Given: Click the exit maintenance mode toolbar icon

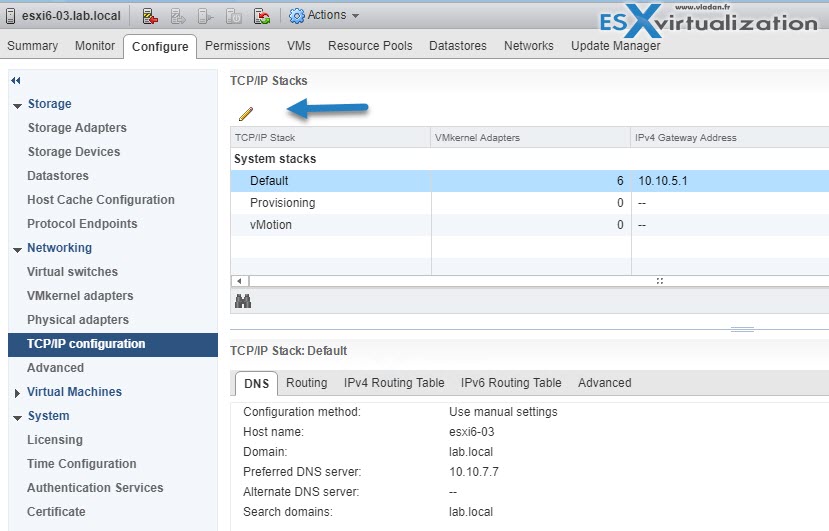Looking at the screenshot, I should point(178,16).
